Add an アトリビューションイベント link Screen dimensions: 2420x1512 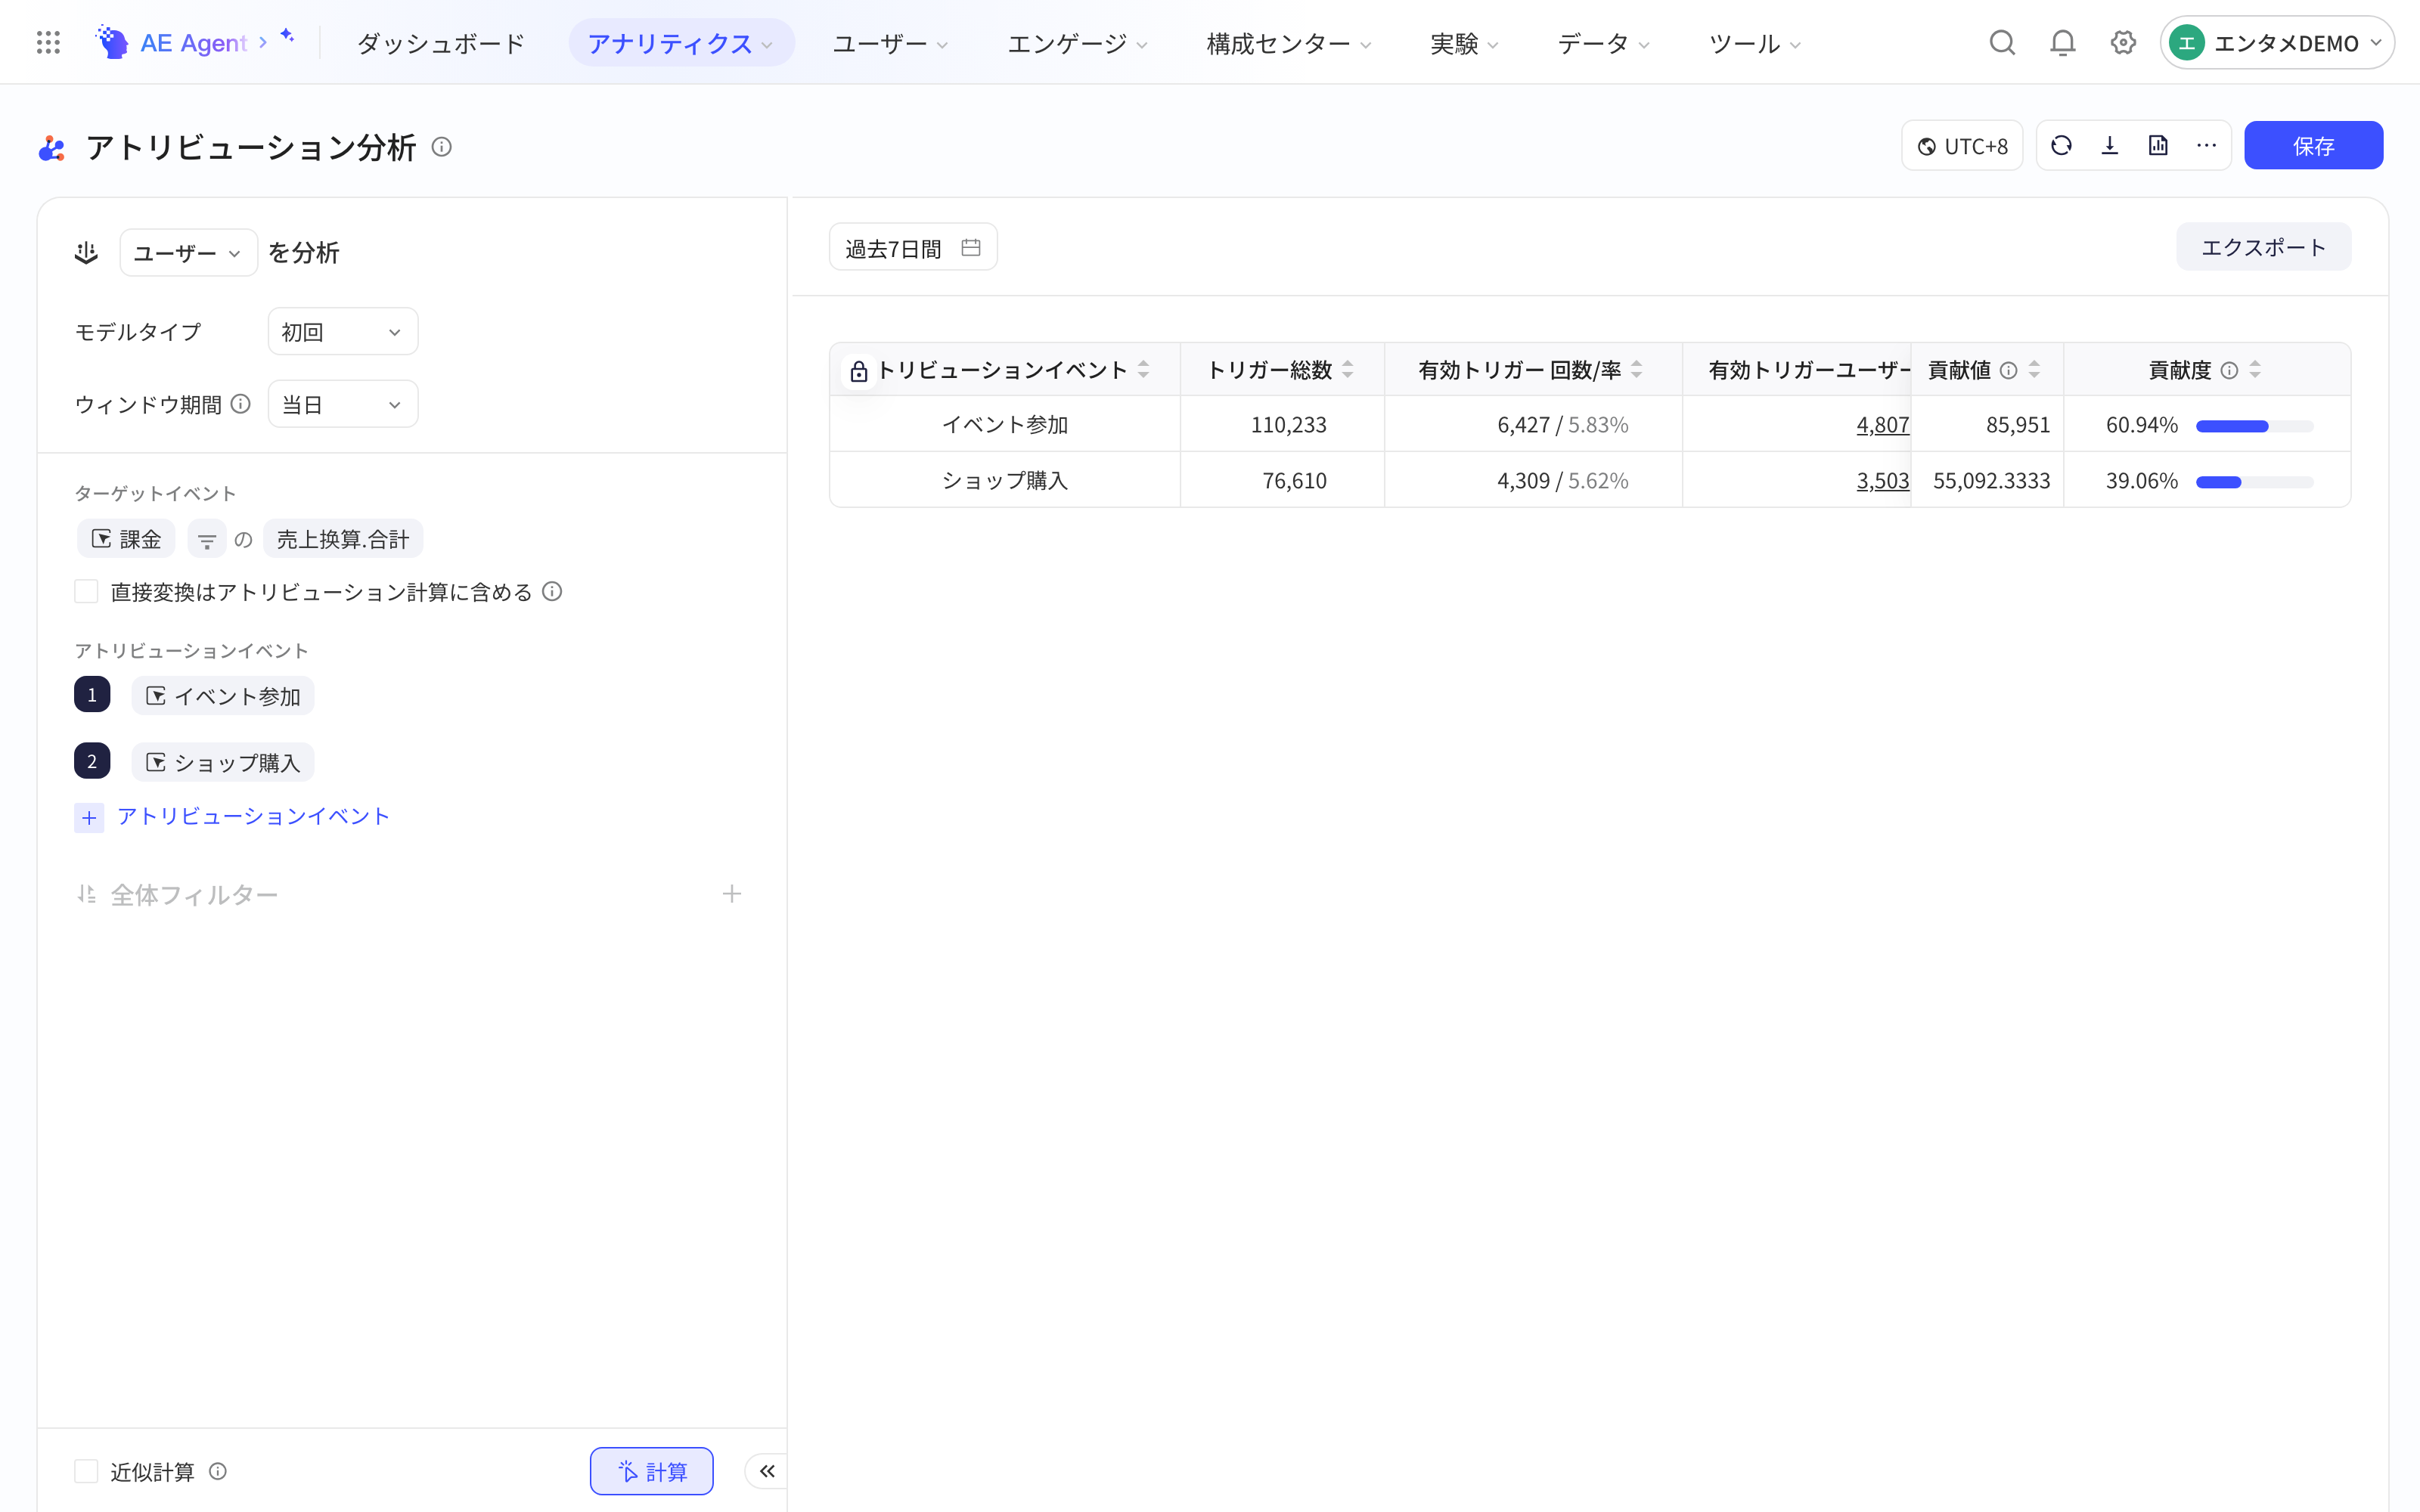[232, 816]
